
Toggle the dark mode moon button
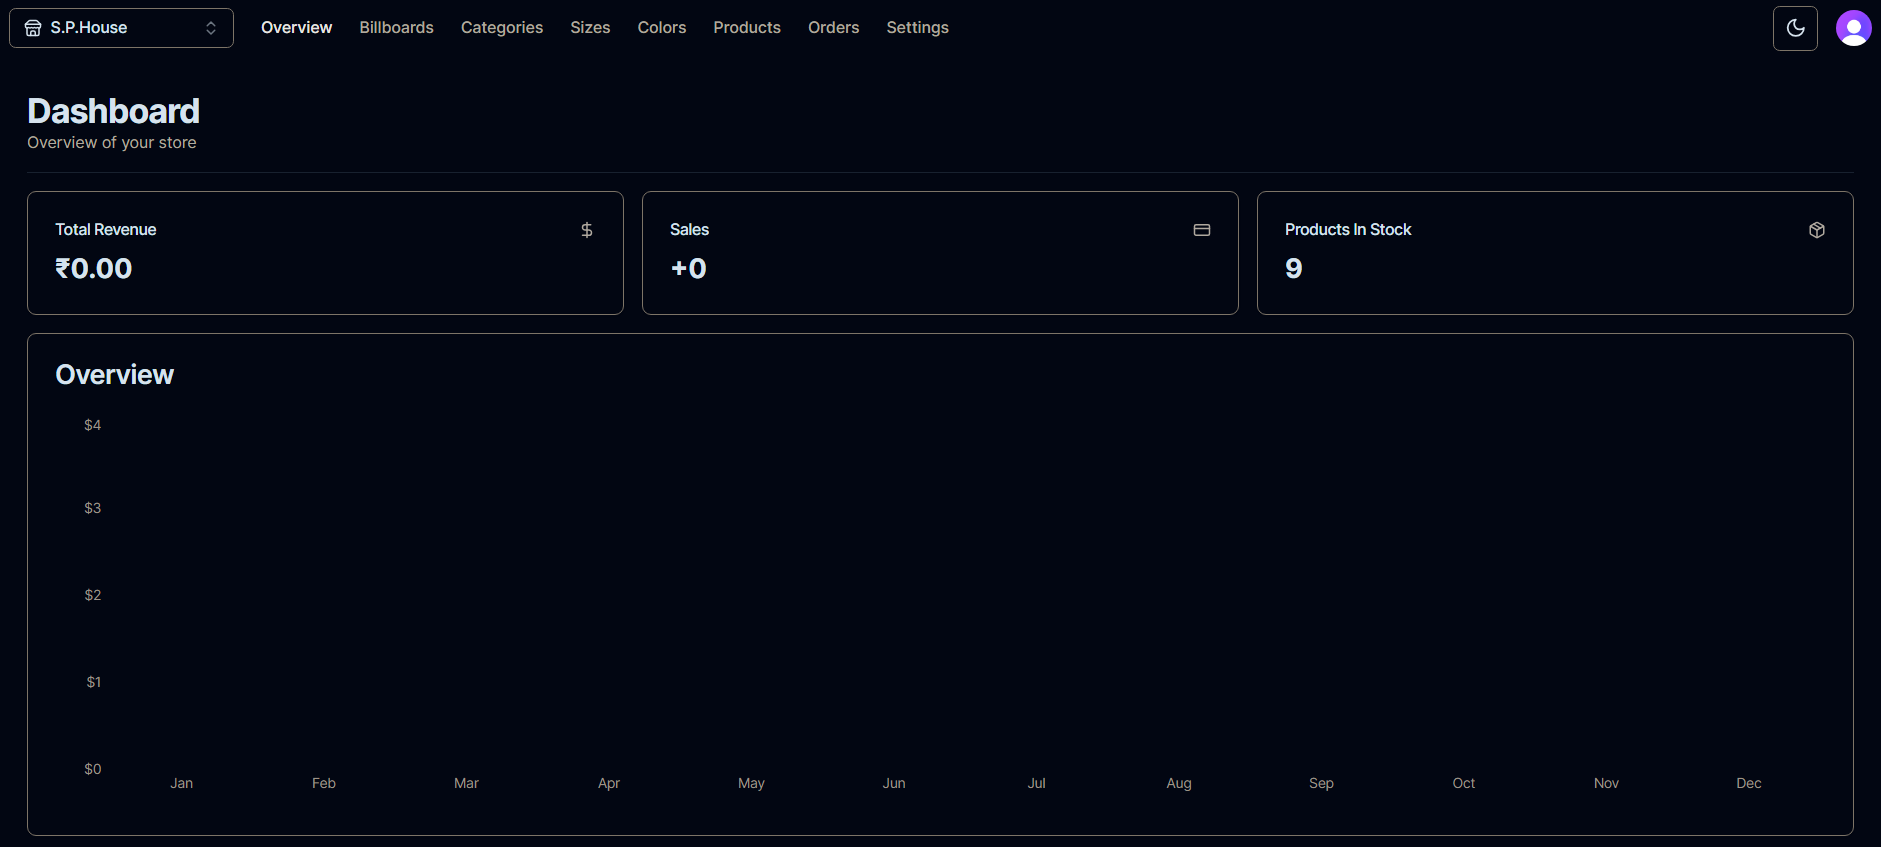(1795, 28)
